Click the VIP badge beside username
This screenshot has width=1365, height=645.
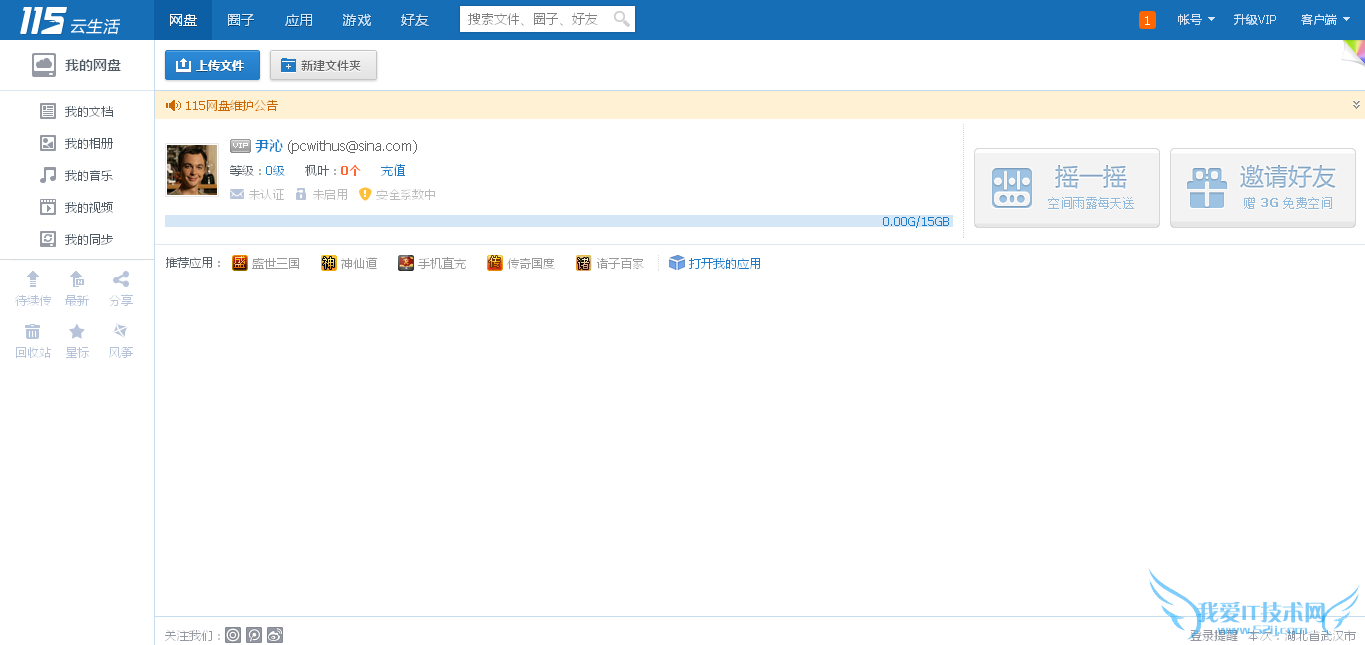pos(240,146)
